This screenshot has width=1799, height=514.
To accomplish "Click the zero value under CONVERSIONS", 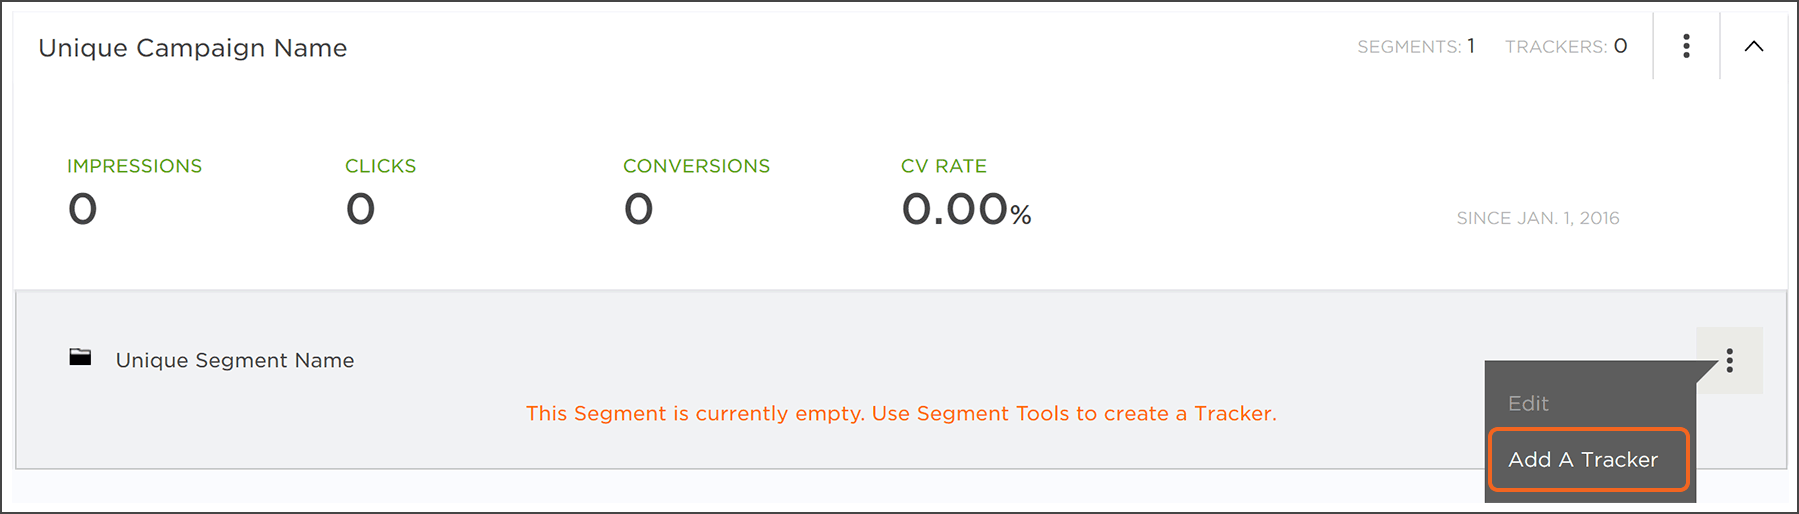I will pos(639,209).
